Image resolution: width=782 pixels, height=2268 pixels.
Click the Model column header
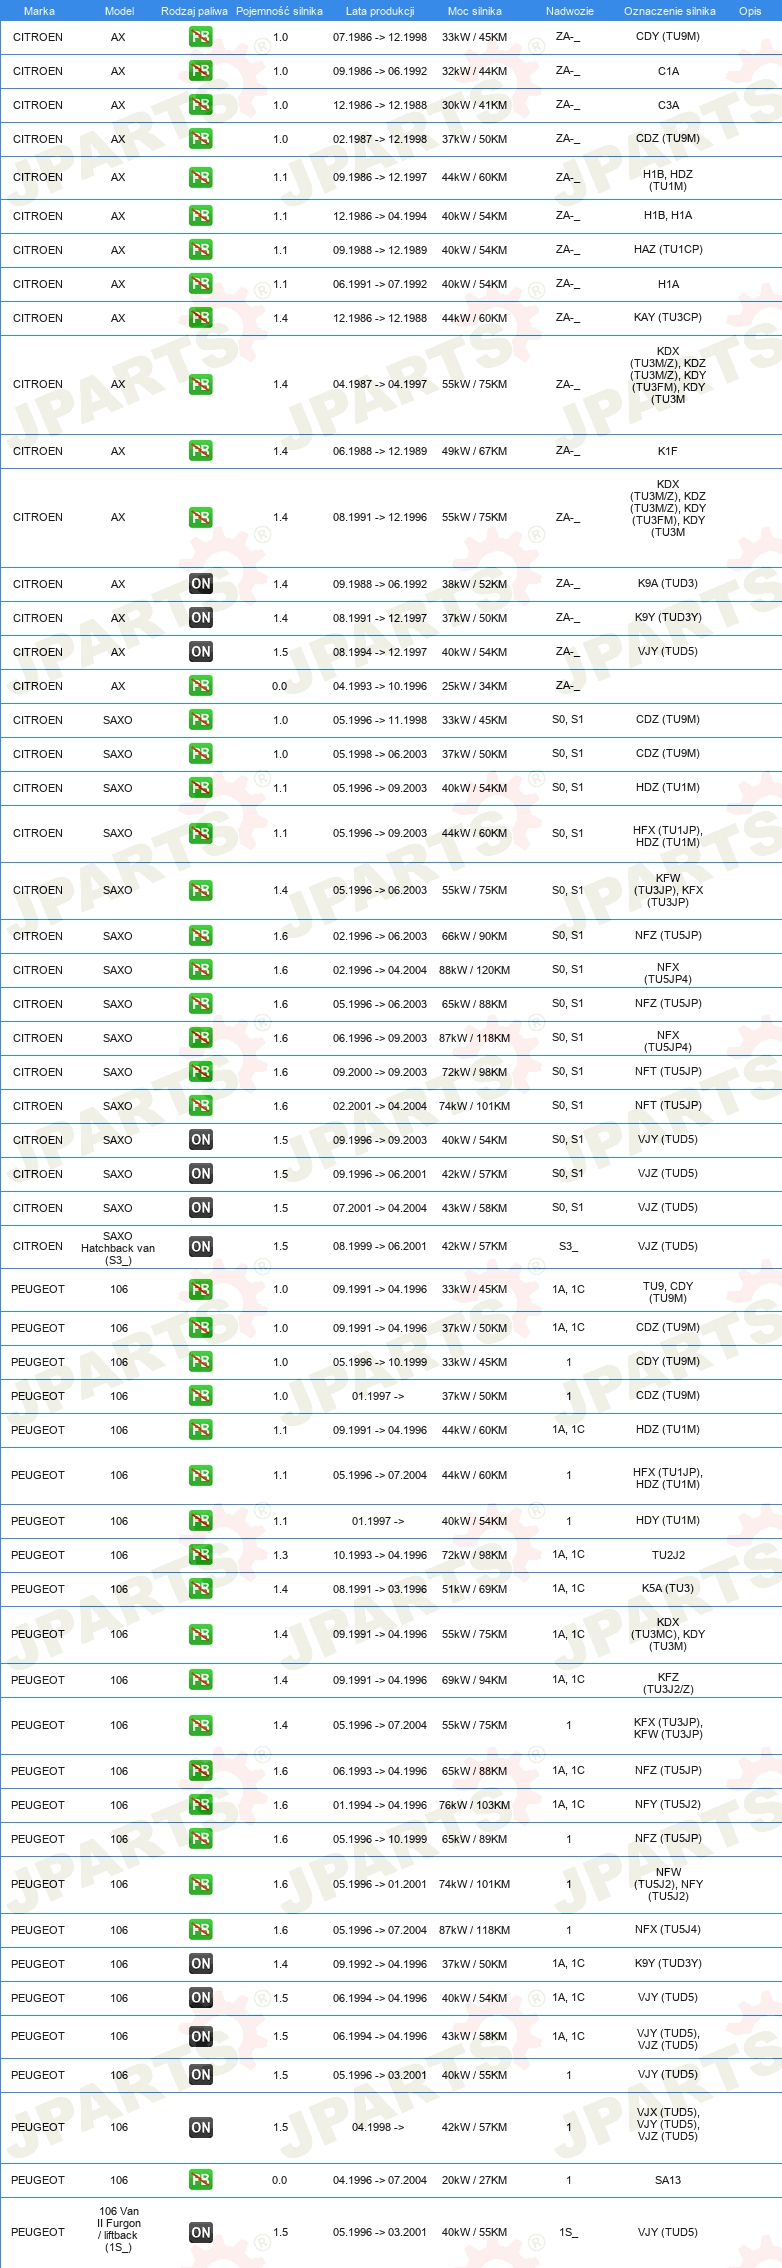tap(119, 11)
